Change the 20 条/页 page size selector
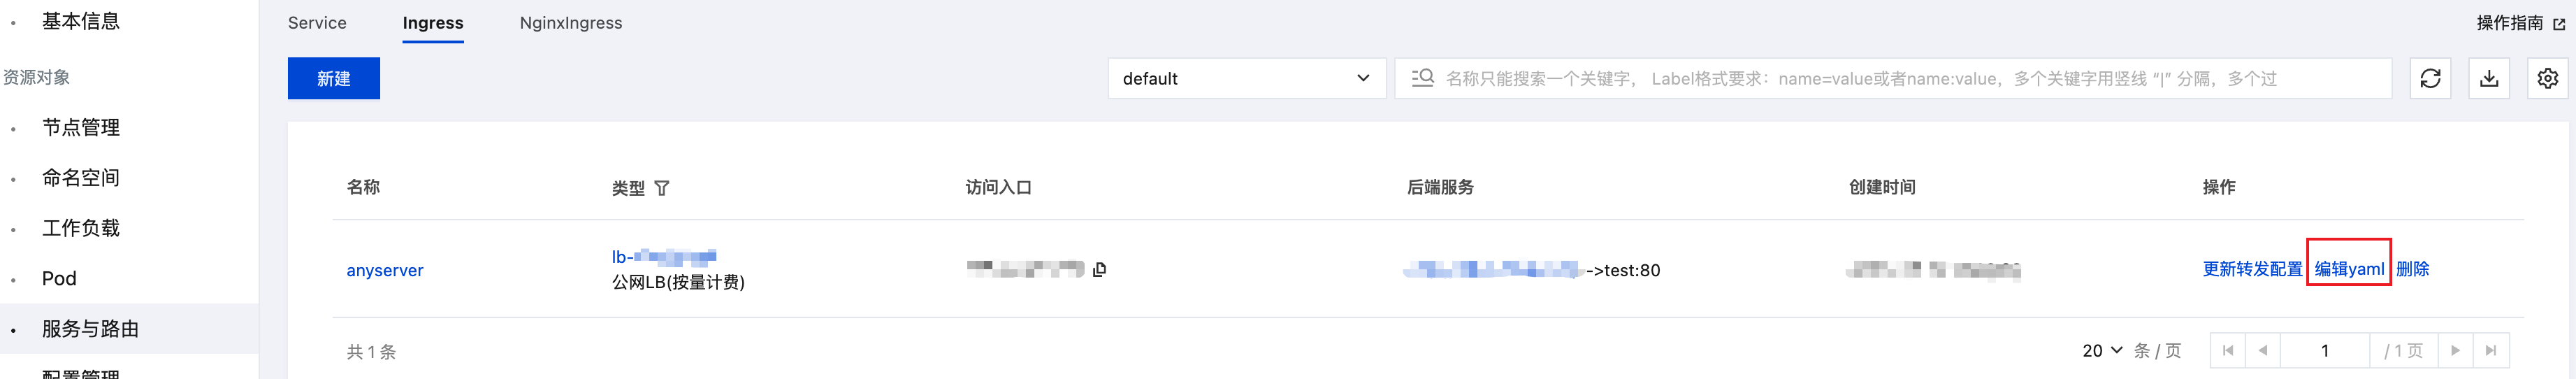Viewport: 2576px width, 379px height. (x=2102, y=351)
